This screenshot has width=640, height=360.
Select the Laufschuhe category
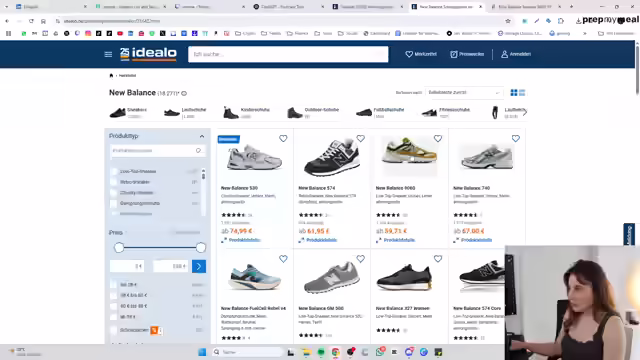click(x=185, y=112)
